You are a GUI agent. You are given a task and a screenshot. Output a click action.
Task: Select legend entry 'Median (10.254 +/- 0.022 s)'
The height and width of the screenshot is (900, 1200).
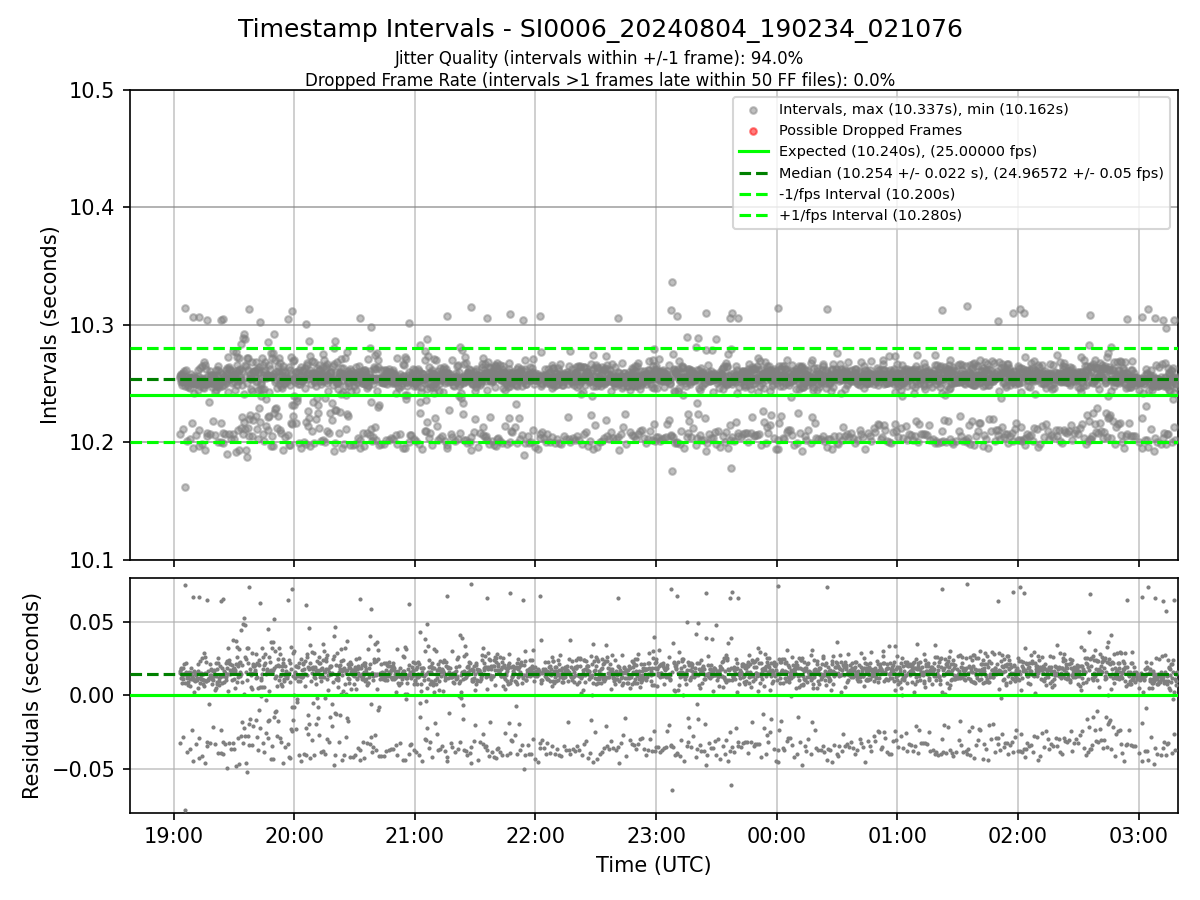click(x=971, y=173)
